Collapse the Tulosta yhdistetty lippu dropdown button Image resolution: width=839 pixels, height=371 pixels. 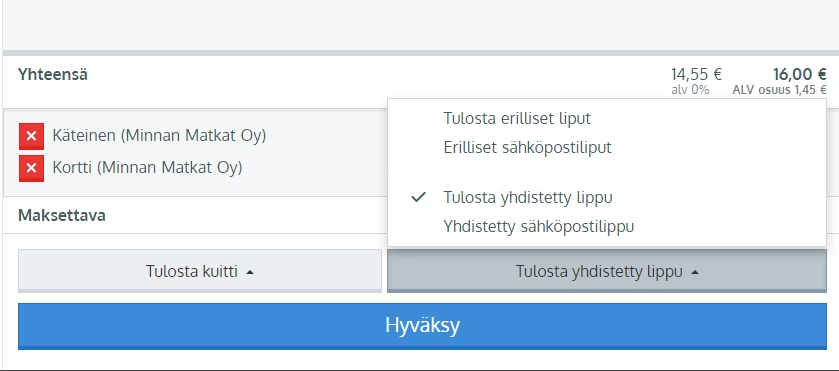click(x=607, y=271)
